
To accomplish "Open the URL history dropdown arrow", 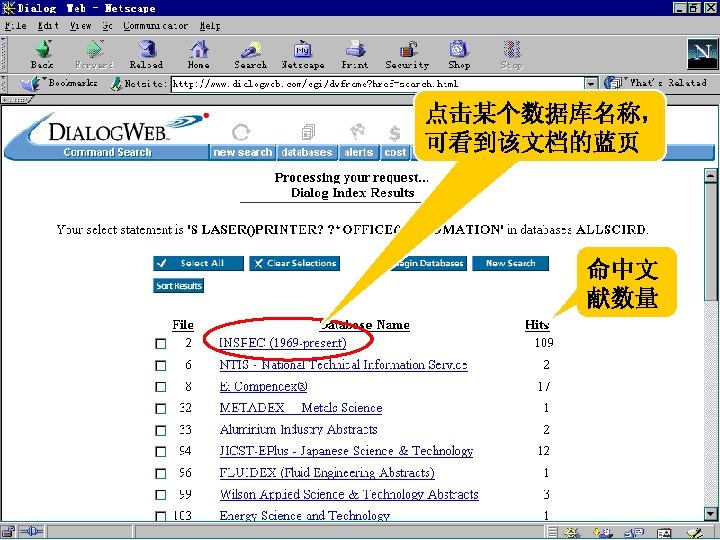I will 591,84.
